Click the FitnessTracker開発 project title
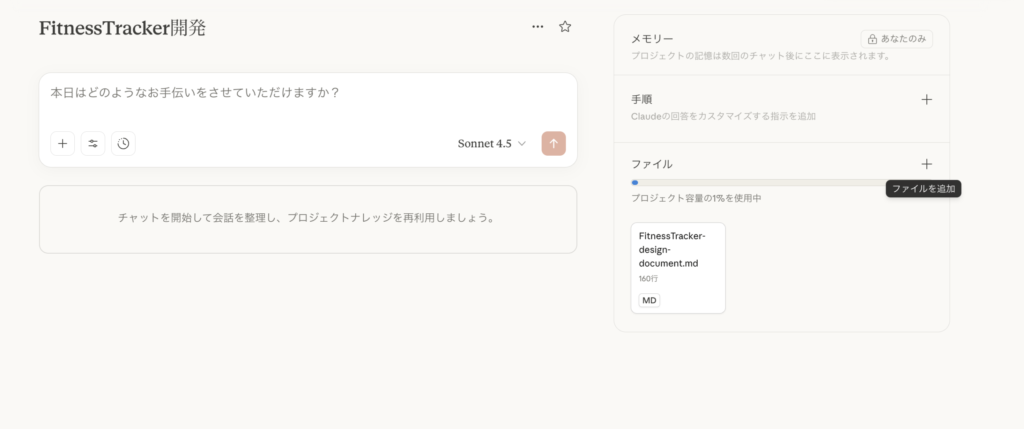1024x429 pixels. coord(122,28)
